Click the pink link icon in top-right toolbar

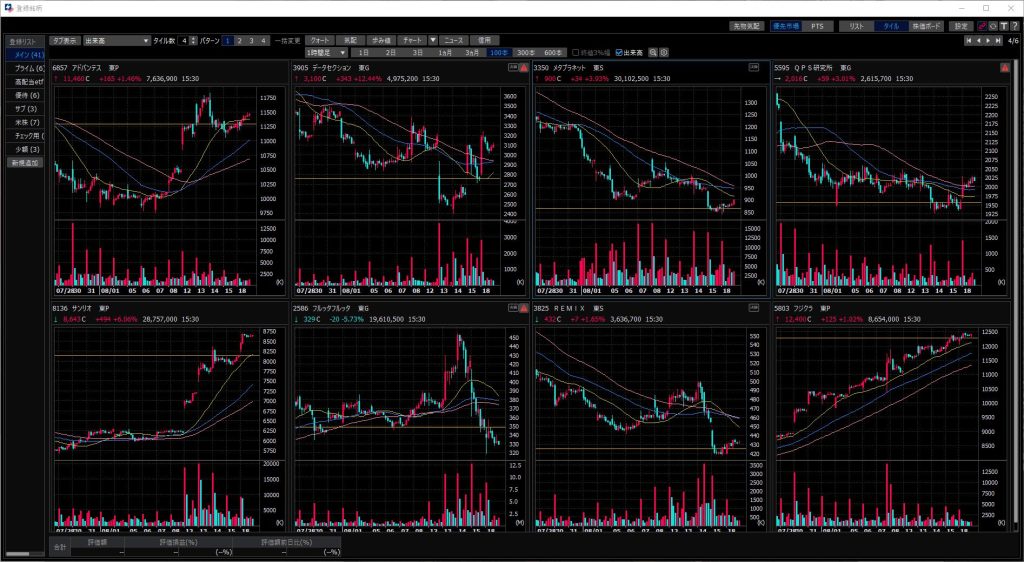[x=981, y=26]
